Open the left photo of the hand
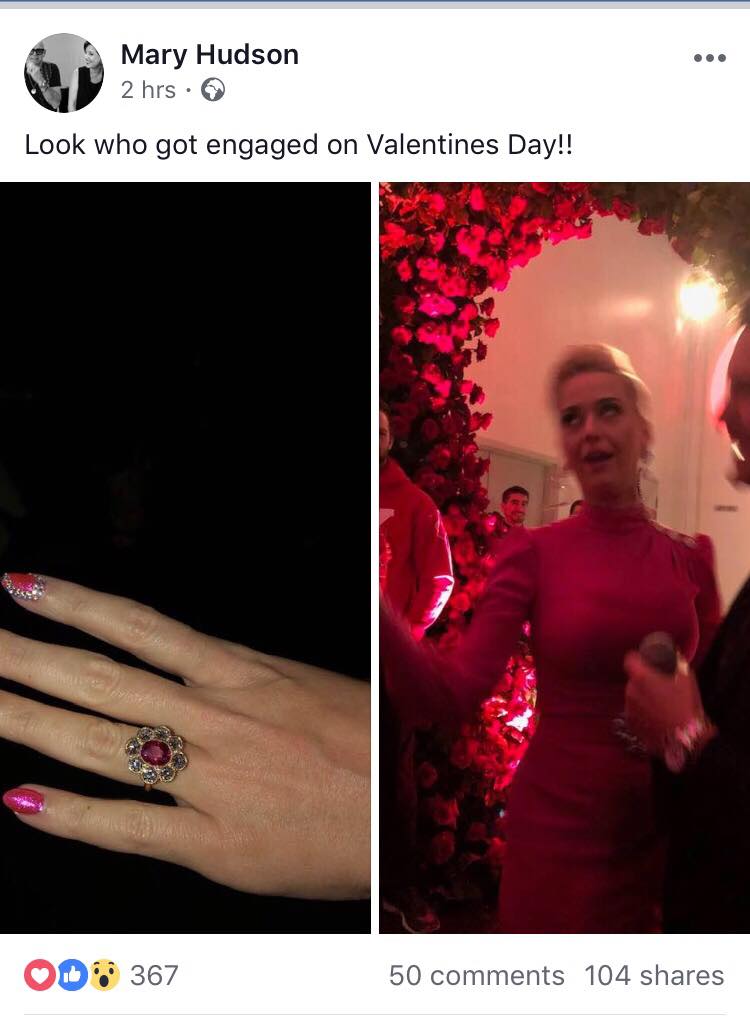The image size is (750, 1021). click(x=185, y=557)
